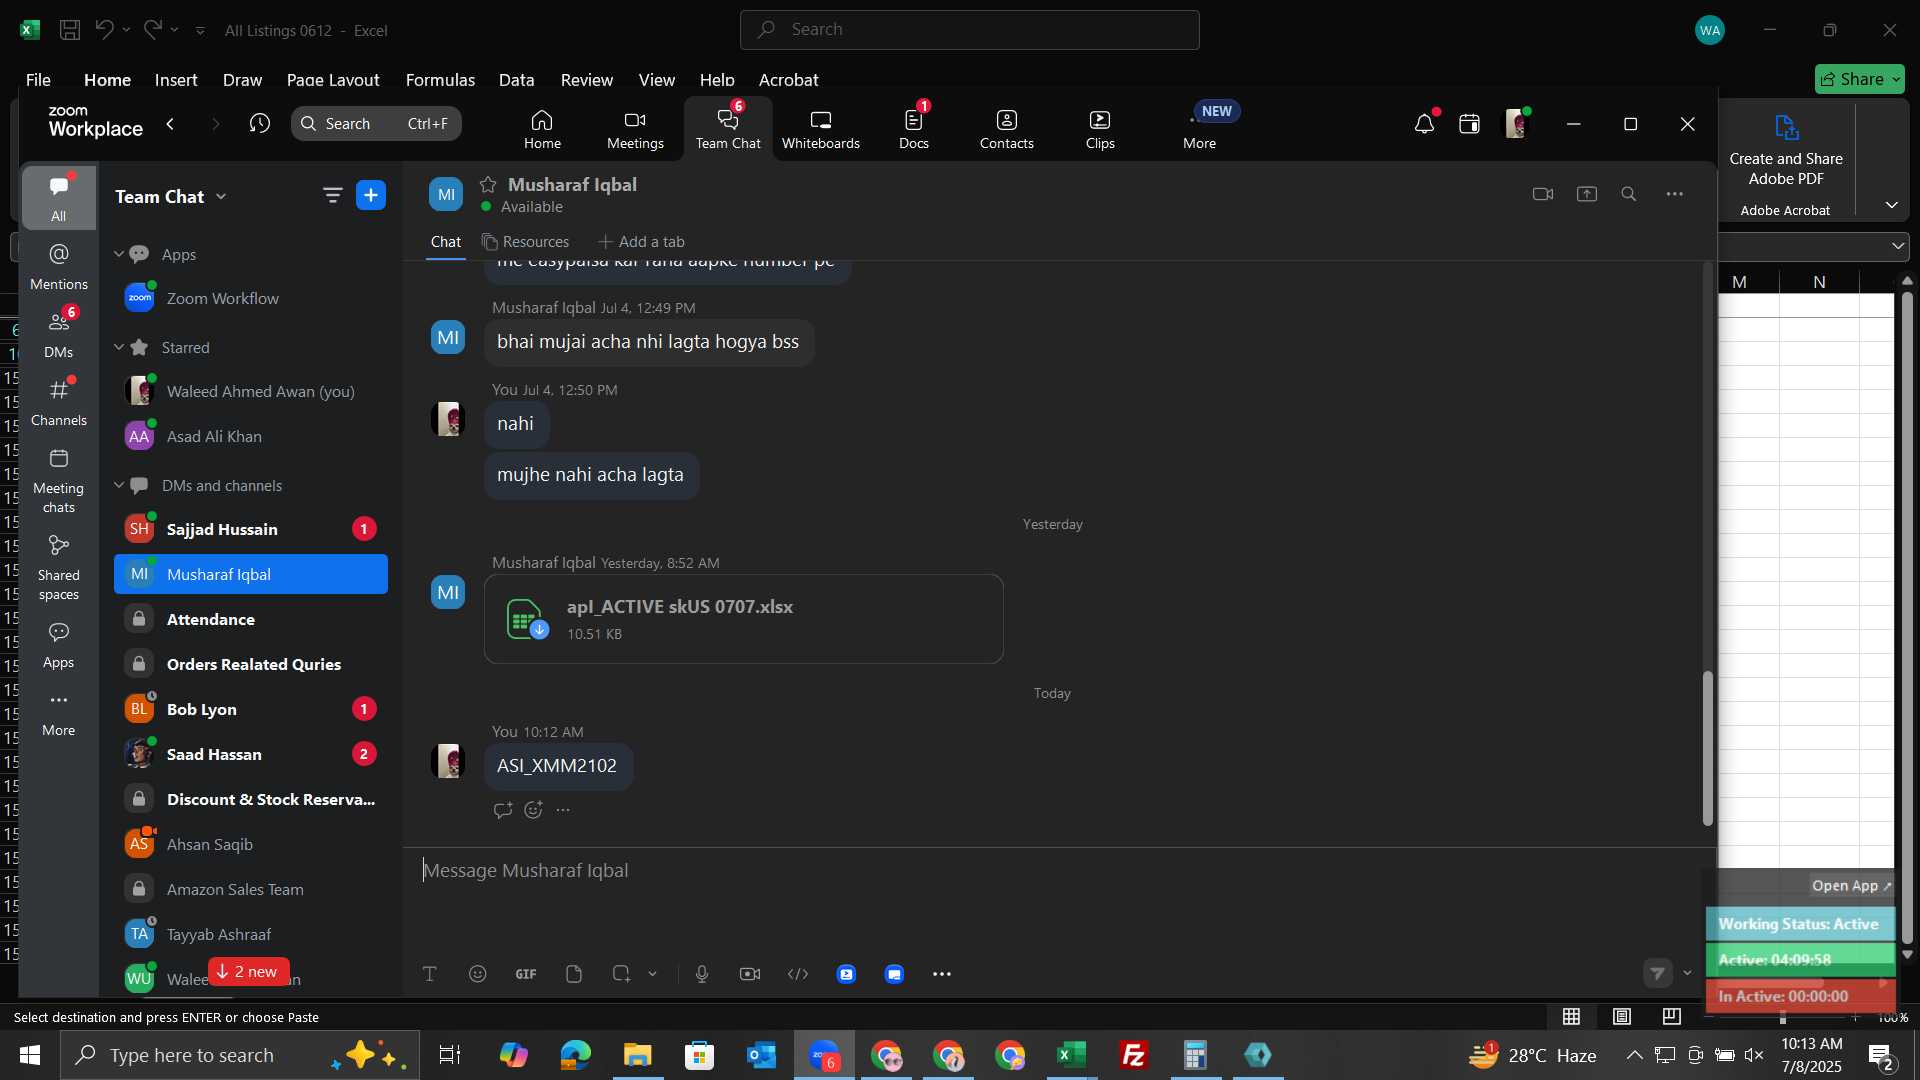Open Excel Acrobat ribbon tab

(788, 80)
